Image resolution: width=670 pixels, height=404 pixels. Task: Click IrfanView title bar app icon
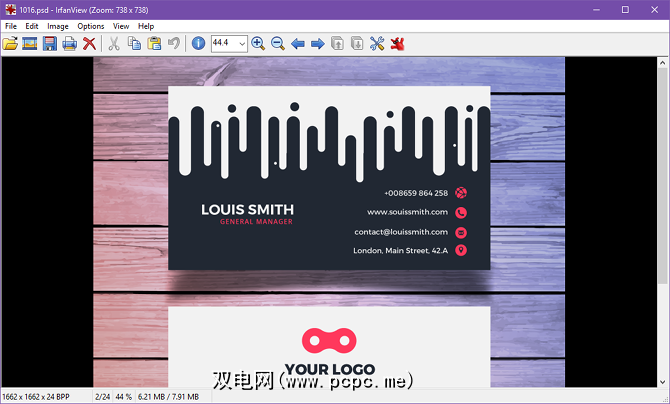[x=11, y=9]
